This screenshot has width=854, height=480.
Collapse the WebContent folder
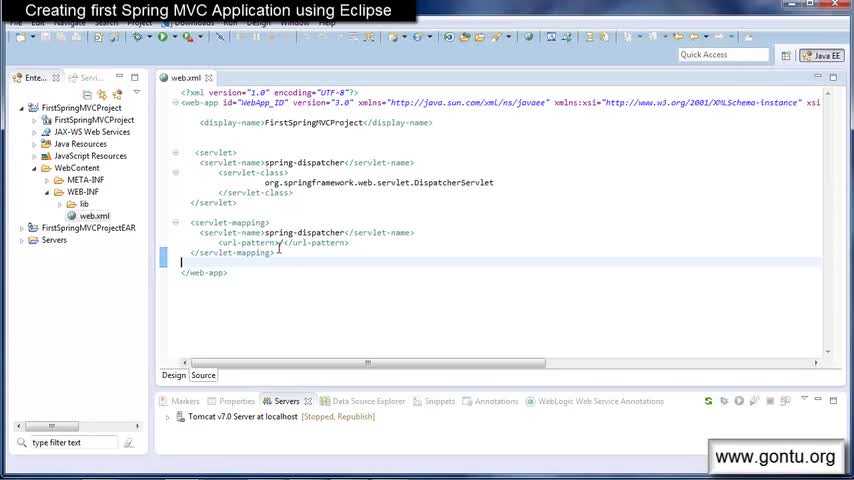(x=34, y=168)
